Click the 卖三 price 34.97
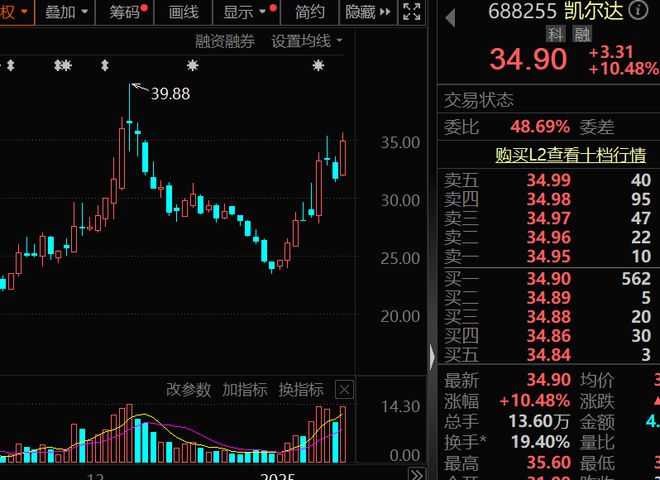The image size is (660, 480). (x=548, y=218)
